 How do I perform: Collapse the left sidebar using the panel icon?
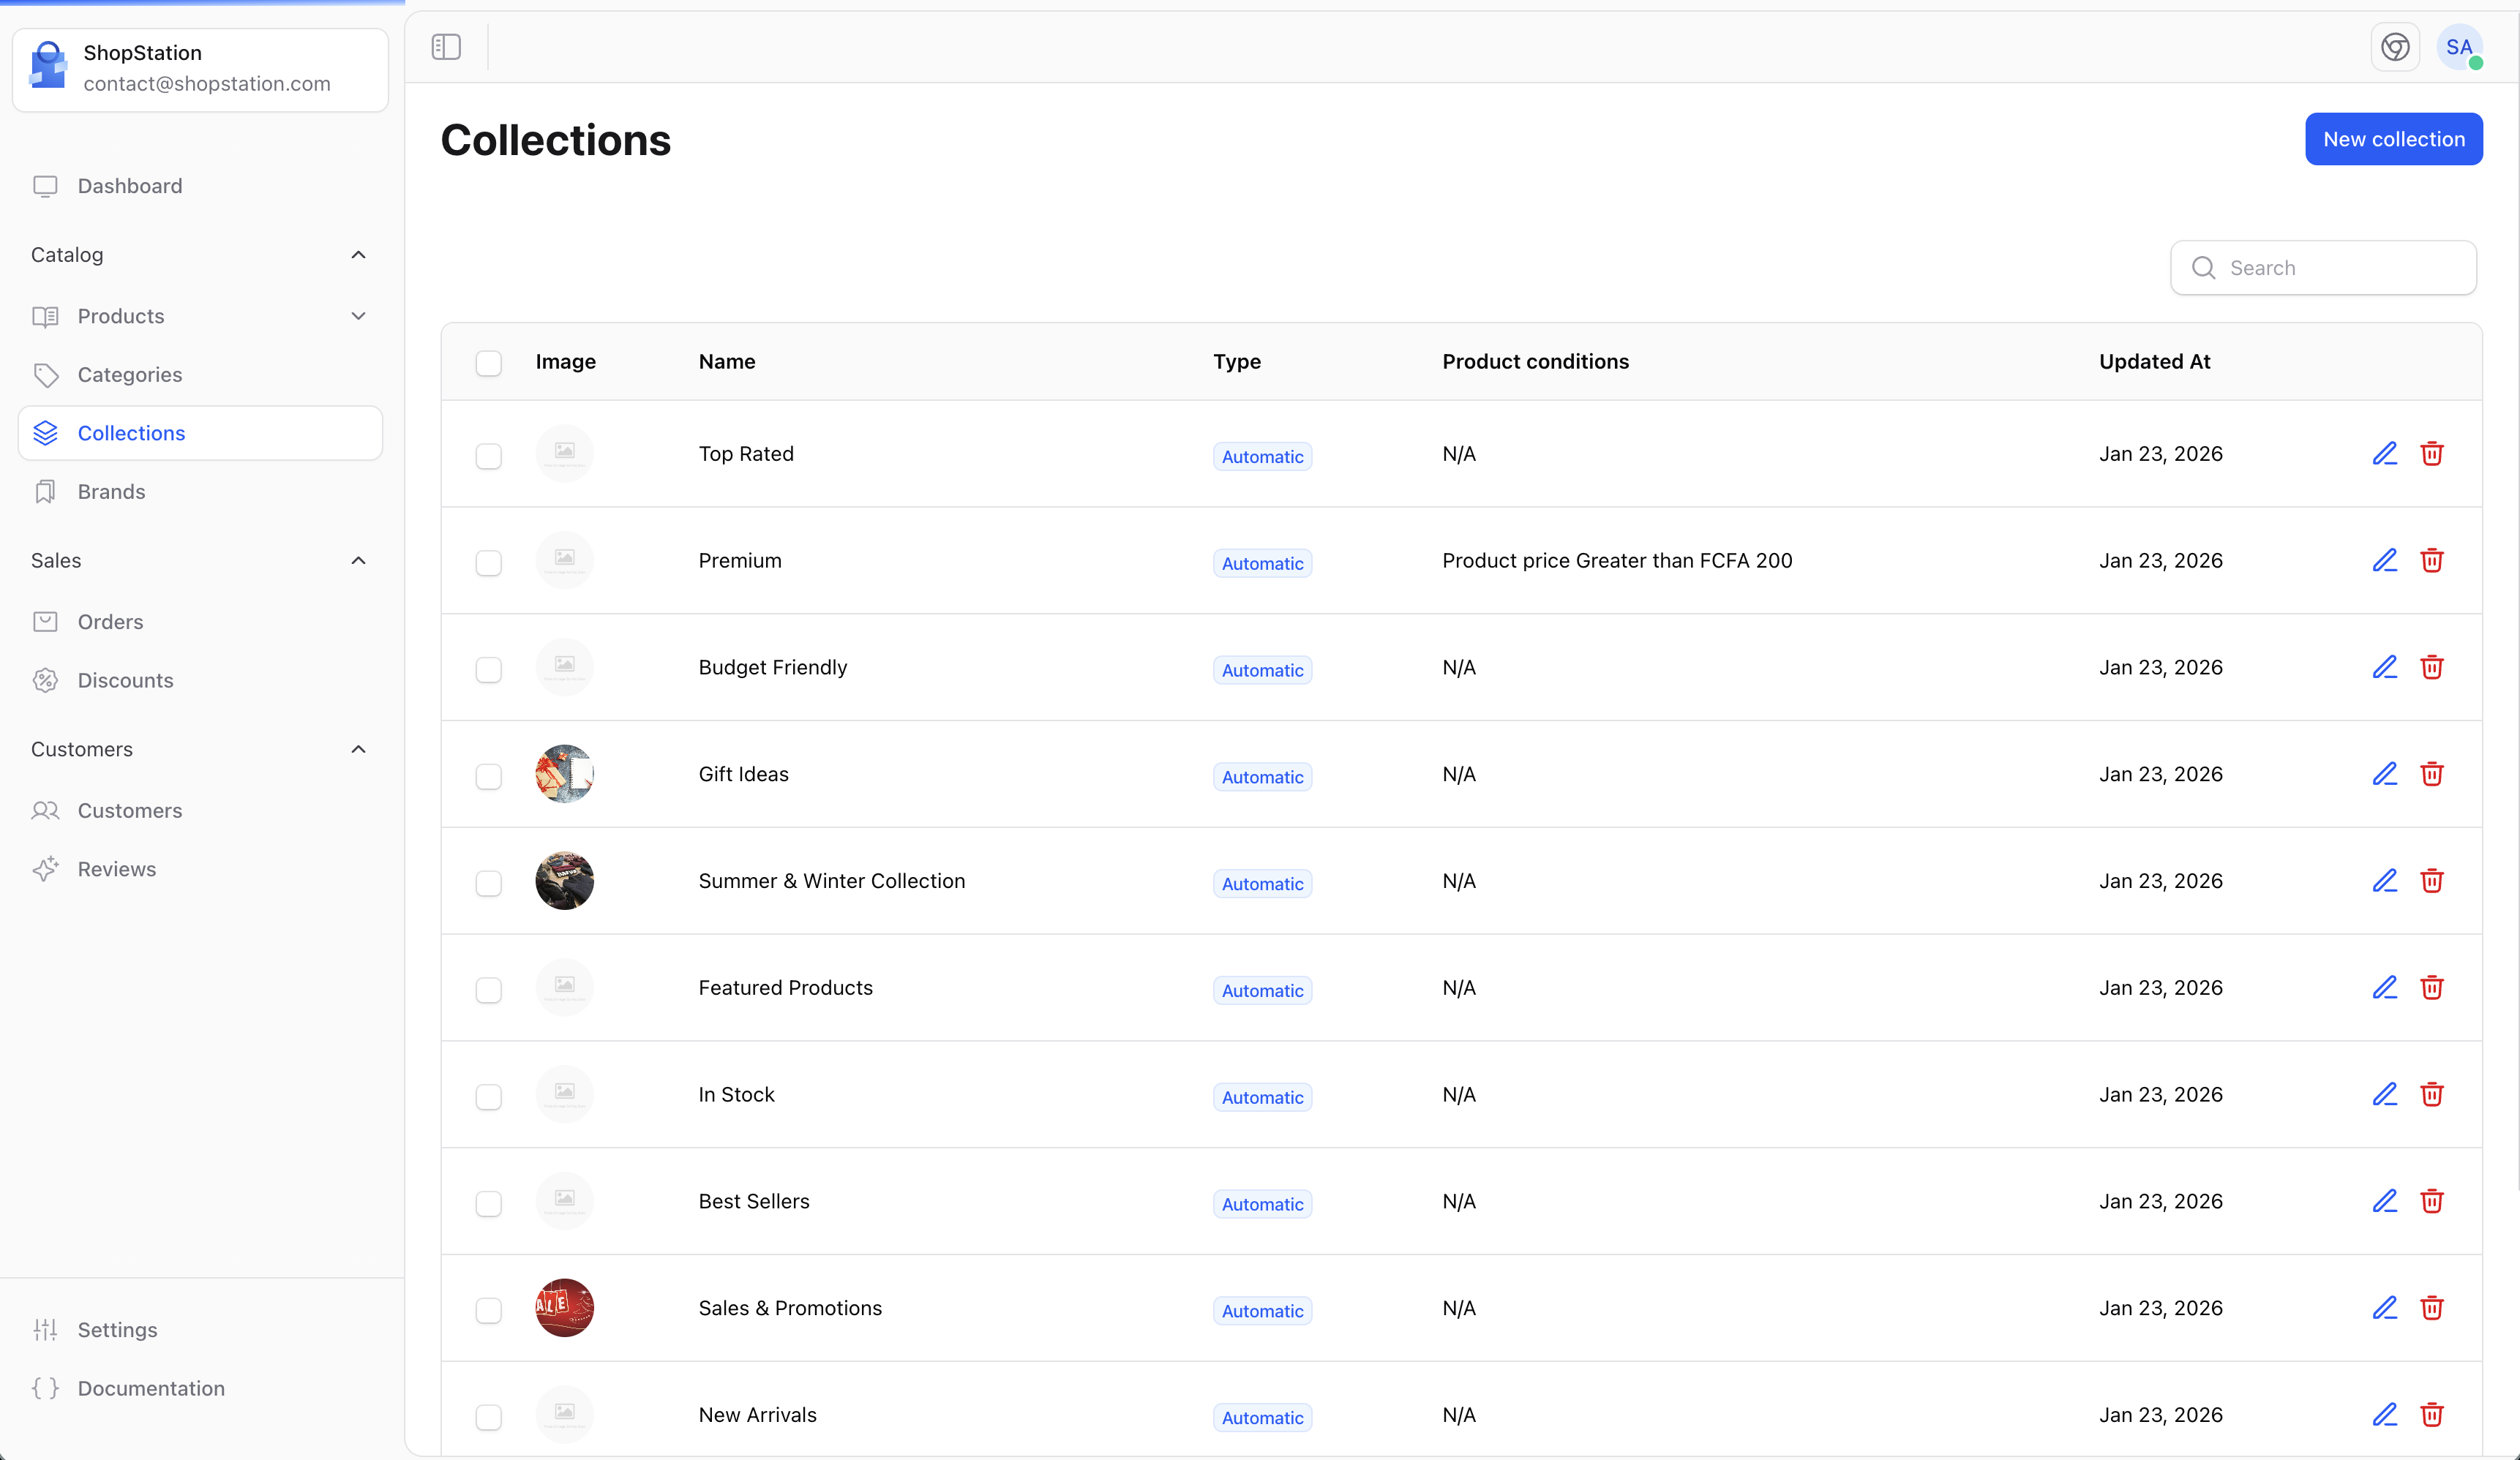tap(446, 46)
